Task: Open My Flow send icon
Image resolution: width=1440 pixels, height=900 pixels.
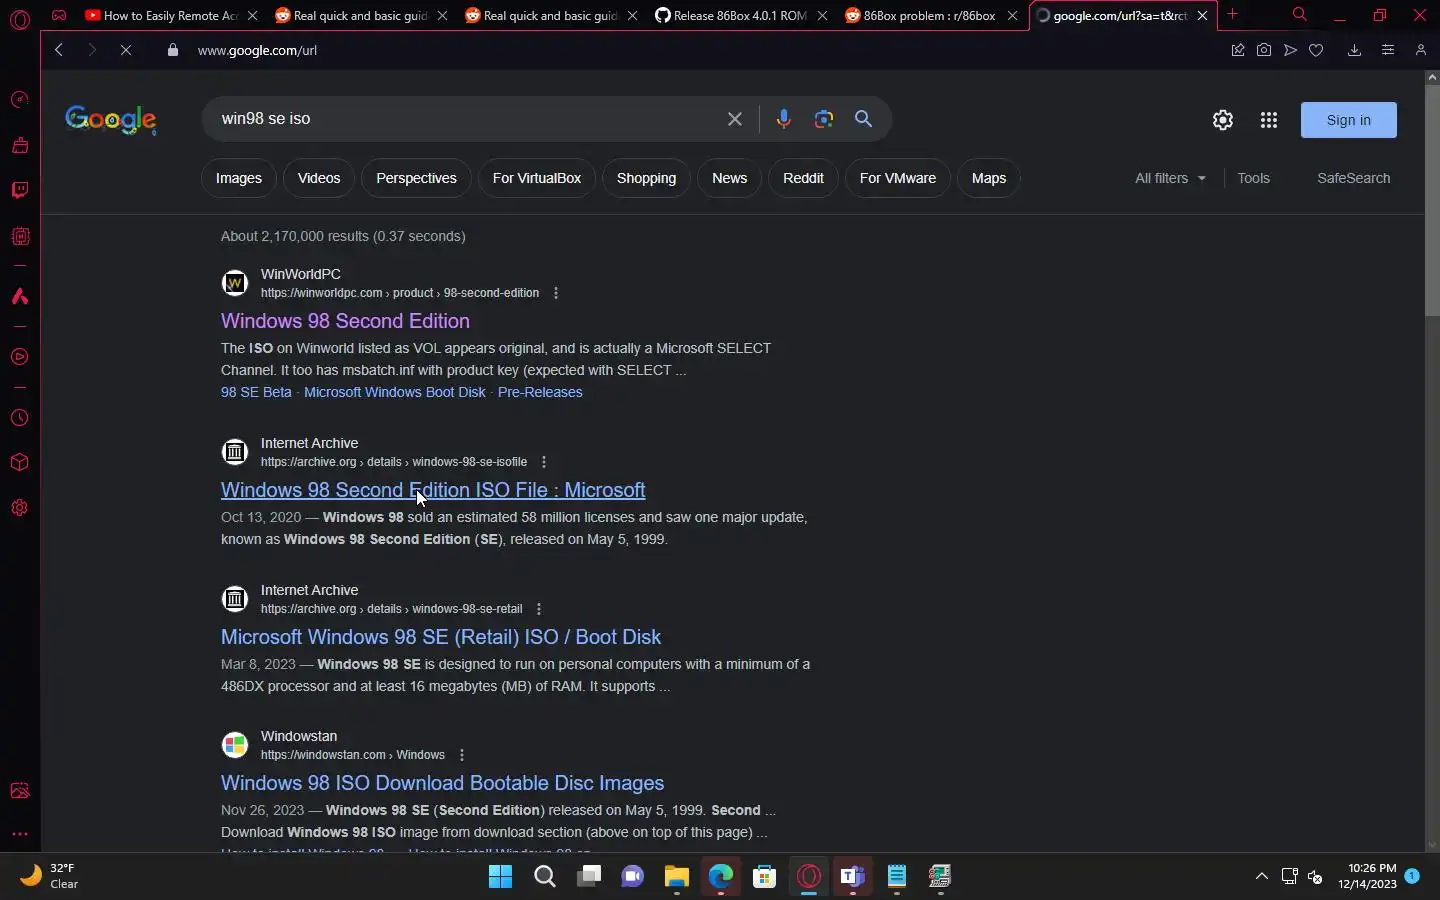Action: (1291, 50)
